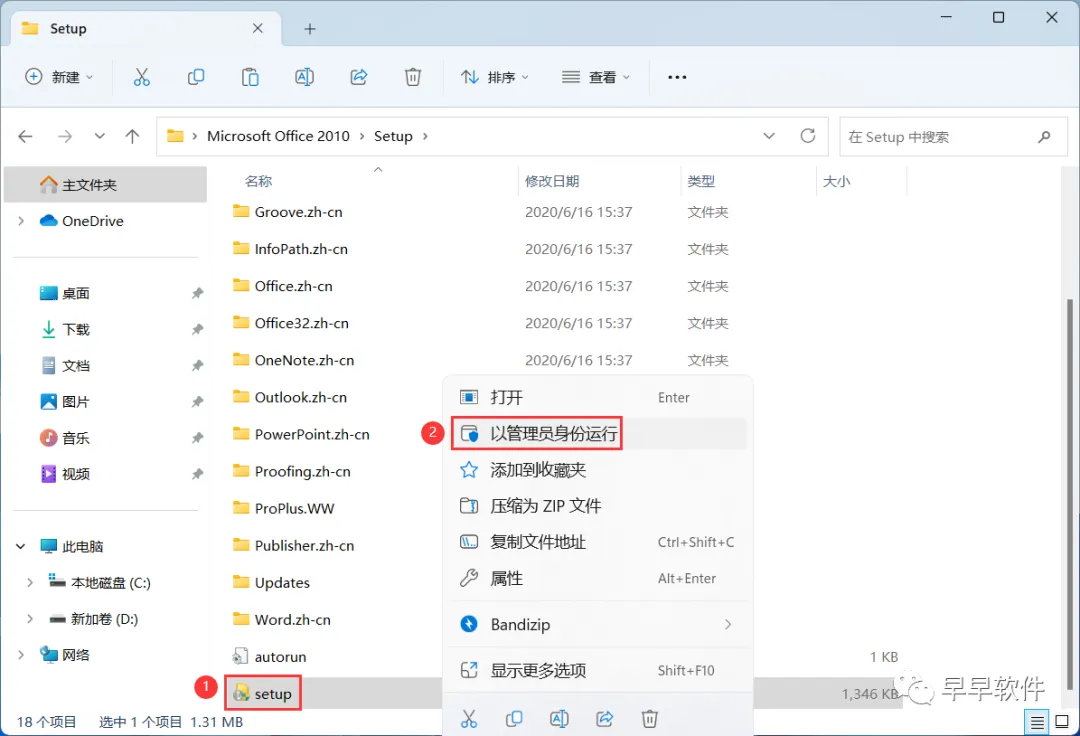Viewport: 1080px width, 736px height.
Task: Select the setup file
Action: coord(273,694)
